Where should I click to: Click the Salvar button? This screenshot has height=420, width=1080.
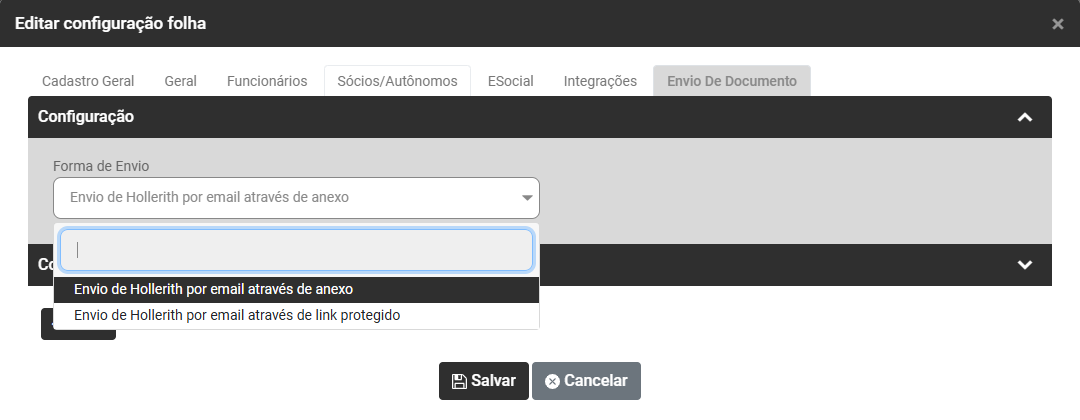coord(483,381)
